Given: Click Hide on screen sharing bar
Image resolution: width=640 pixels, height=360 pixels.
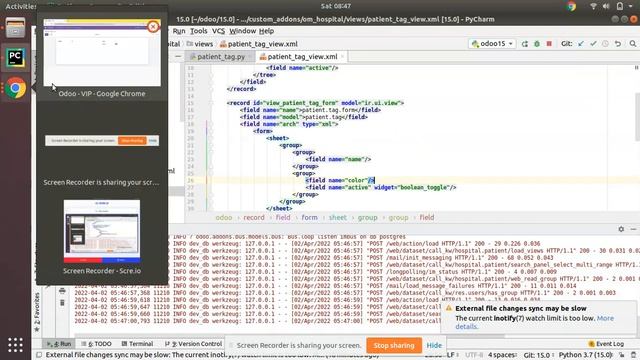Looking at the screenshot, I should [434, 345].
